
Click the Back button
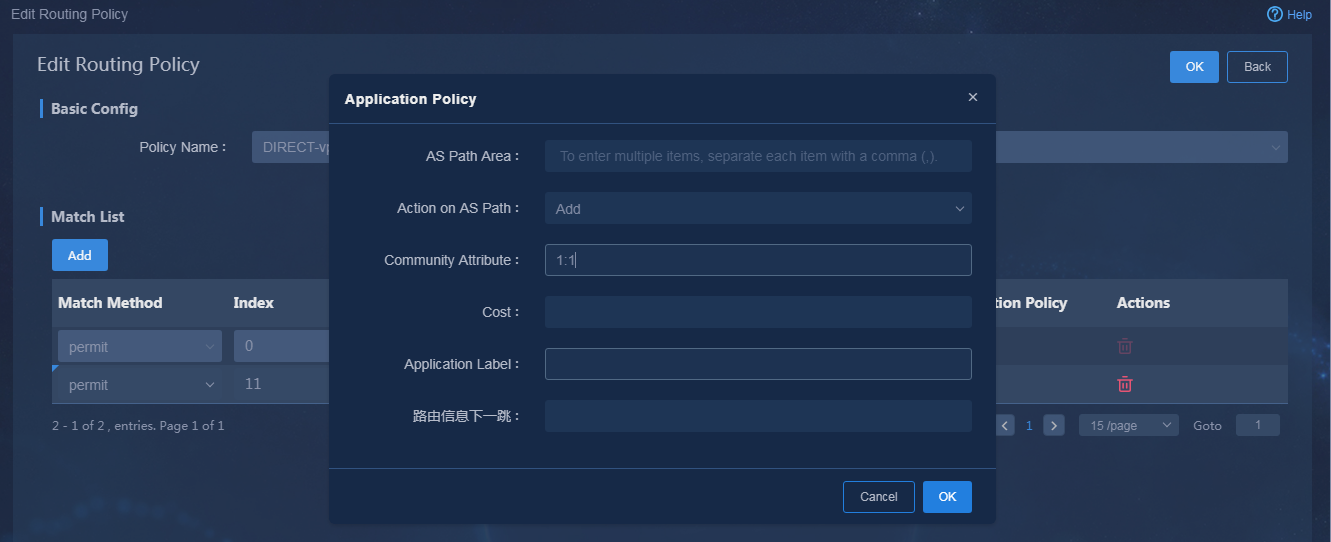[1257, 67]
